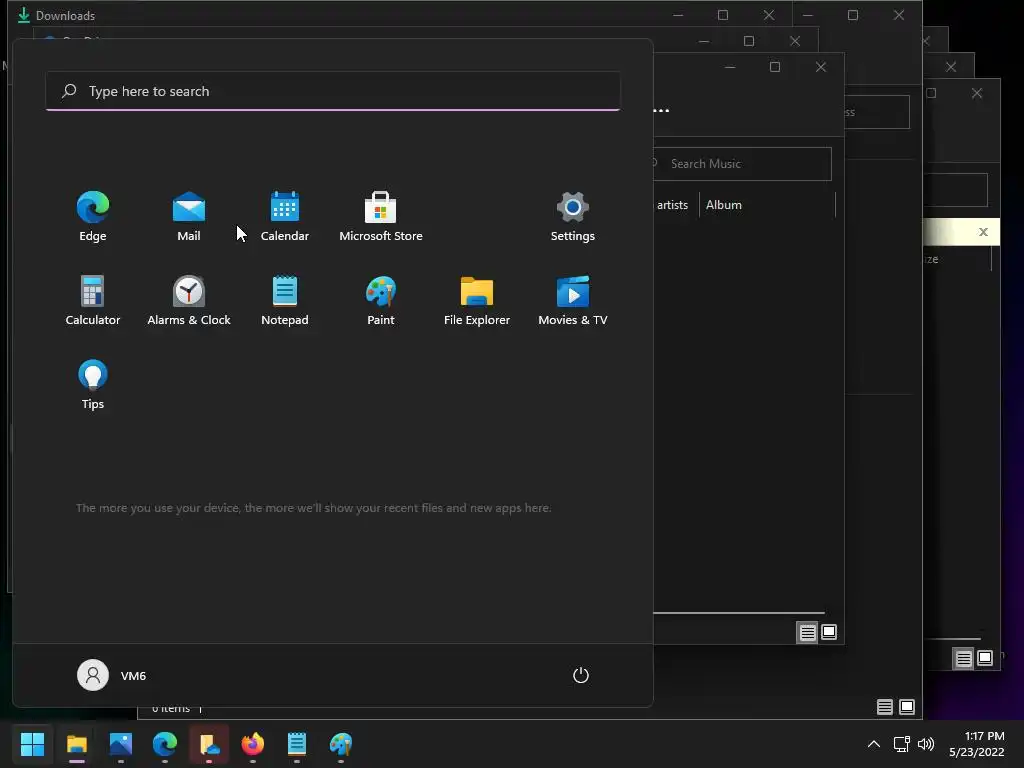
Task: Minimize the Music window
Action: point(730,67)
